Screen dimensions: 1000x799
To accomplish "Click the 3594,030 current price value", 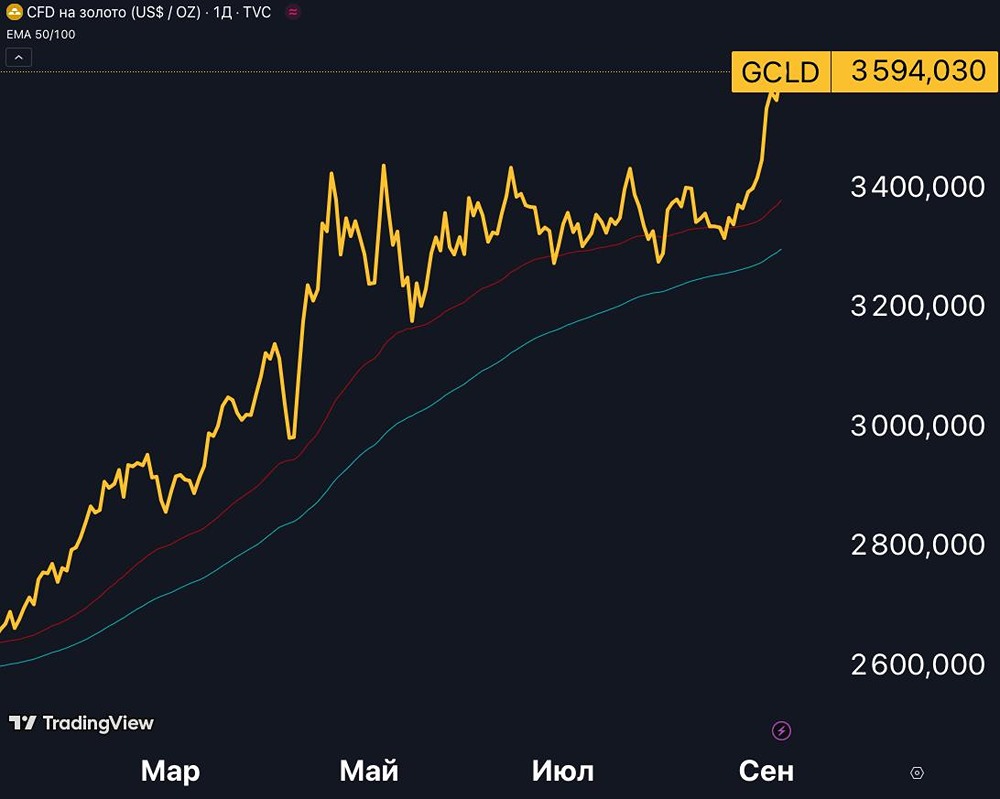I will tap(918, 72).
